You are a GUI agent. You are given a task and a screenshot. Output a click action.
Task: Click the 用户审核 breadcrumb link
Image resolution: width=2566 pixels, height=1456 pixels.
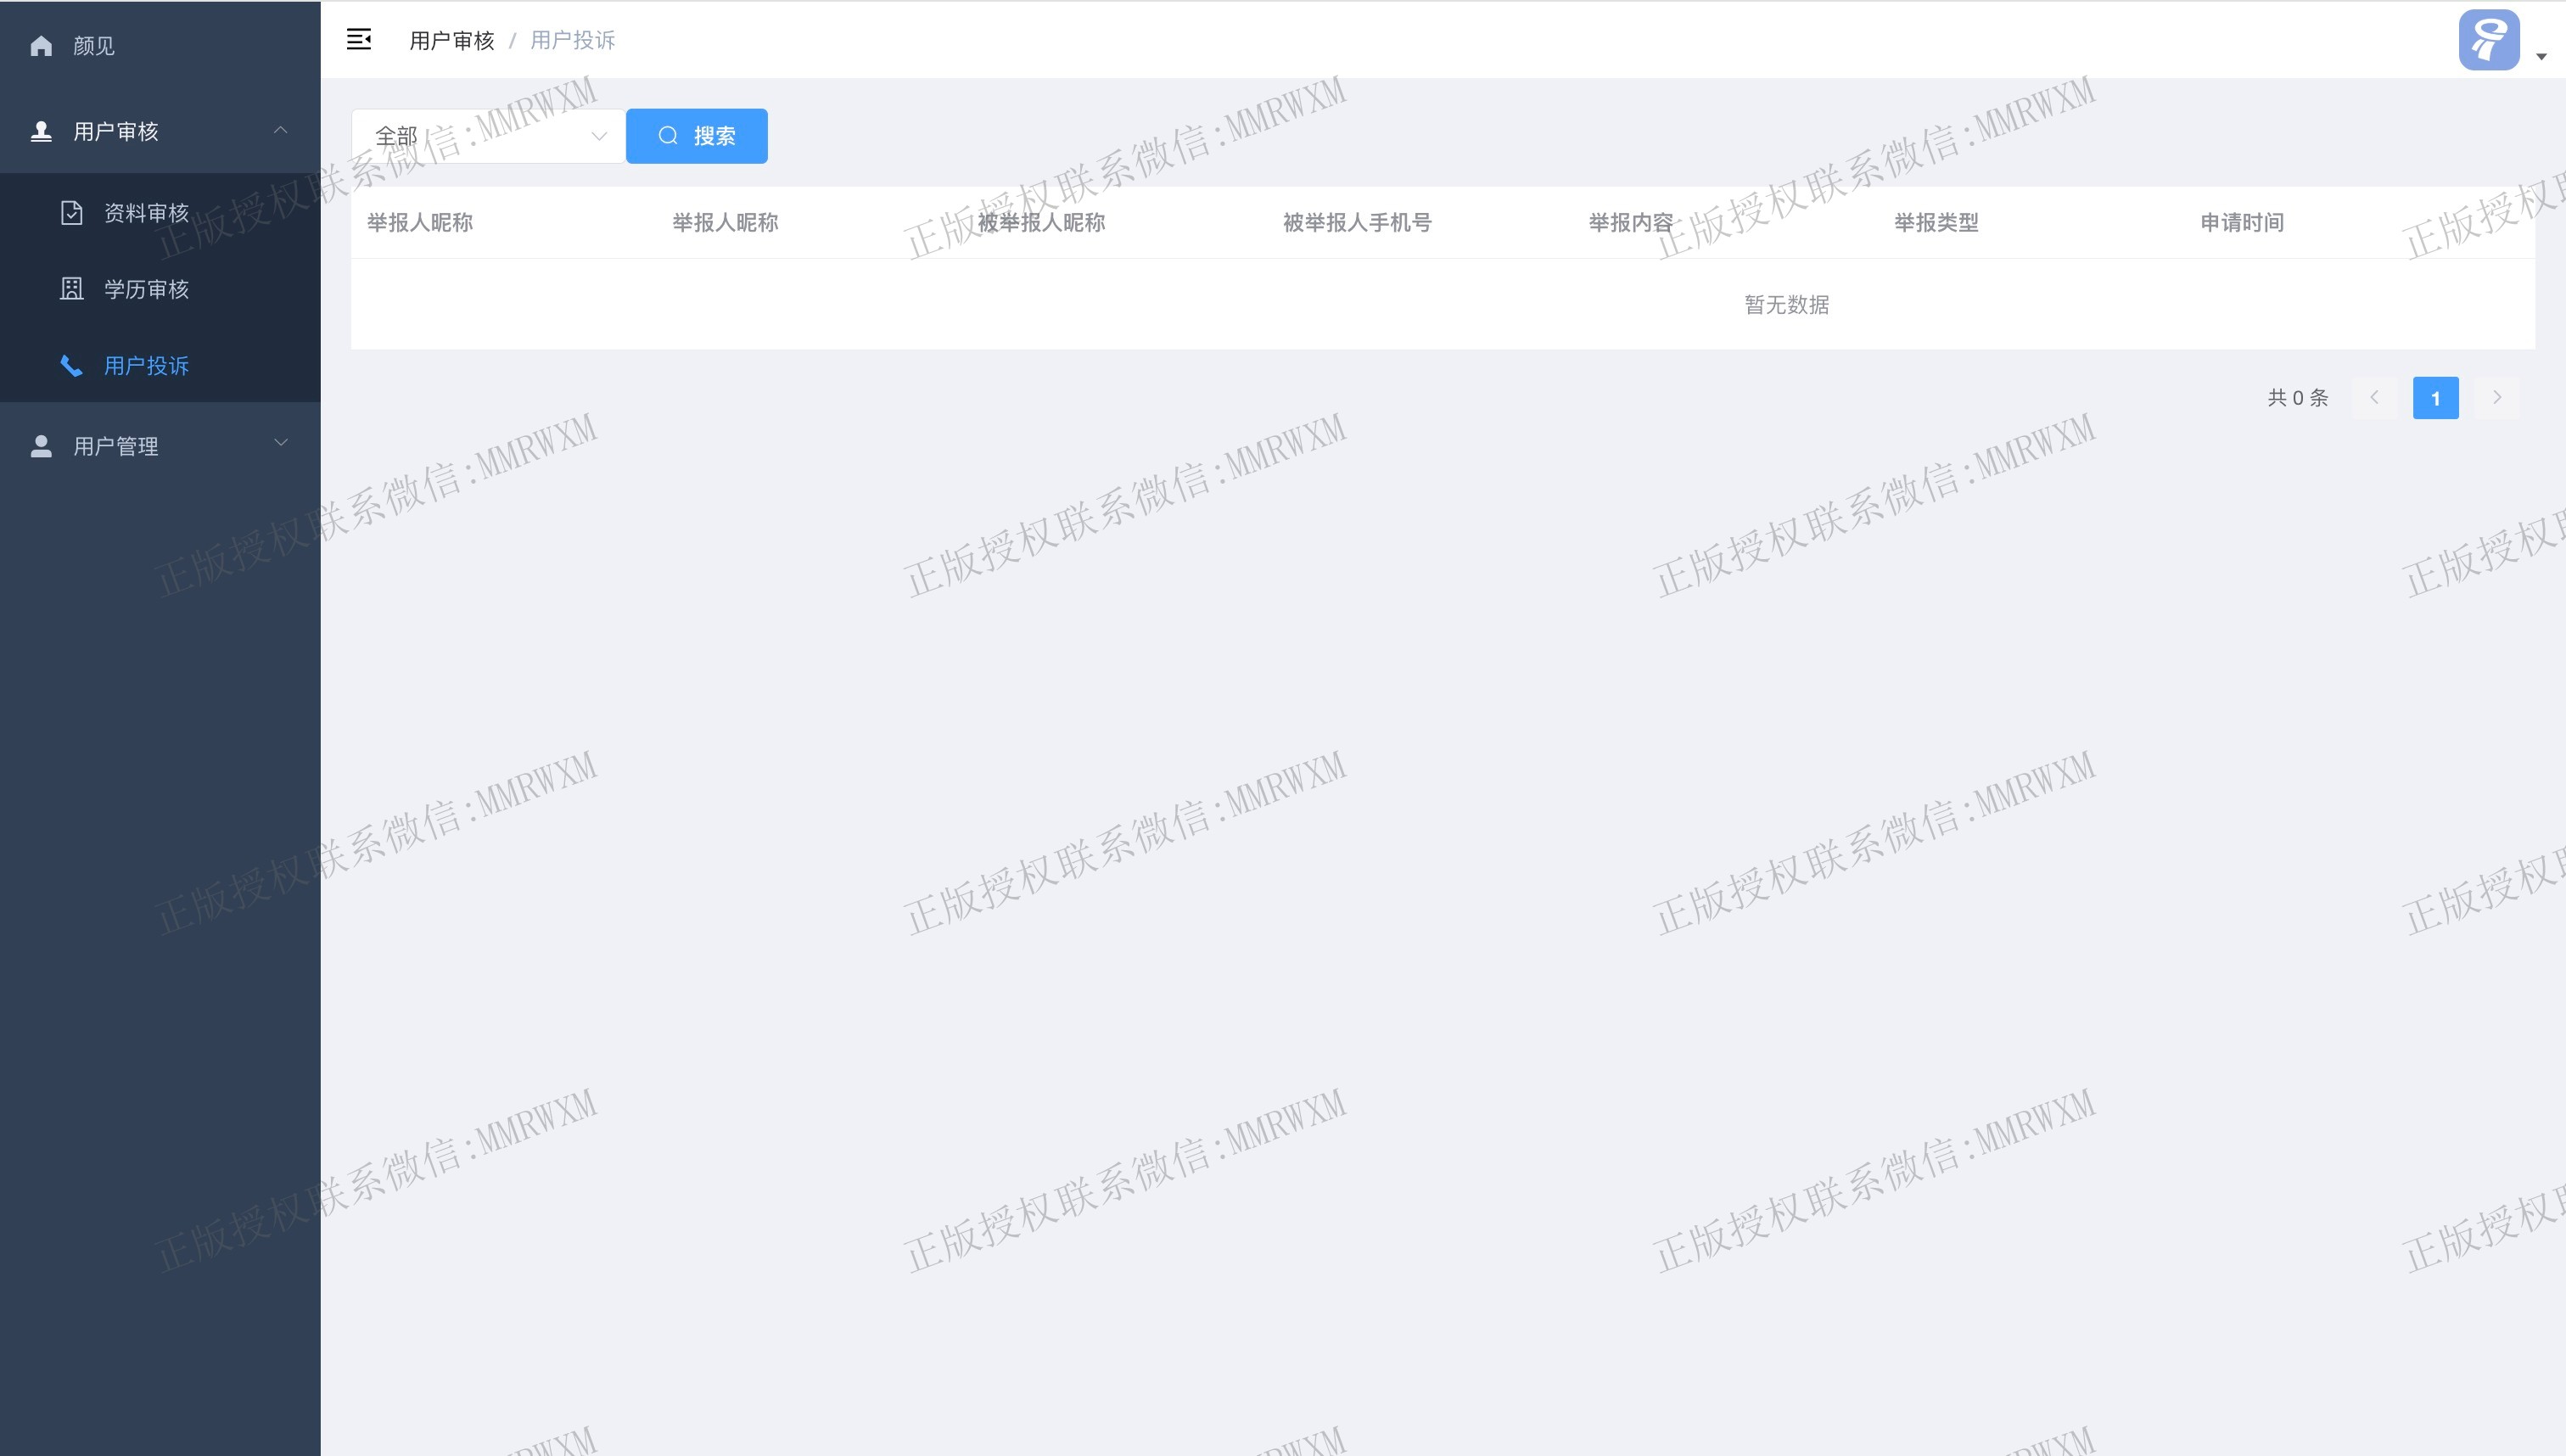pos(452,40)
